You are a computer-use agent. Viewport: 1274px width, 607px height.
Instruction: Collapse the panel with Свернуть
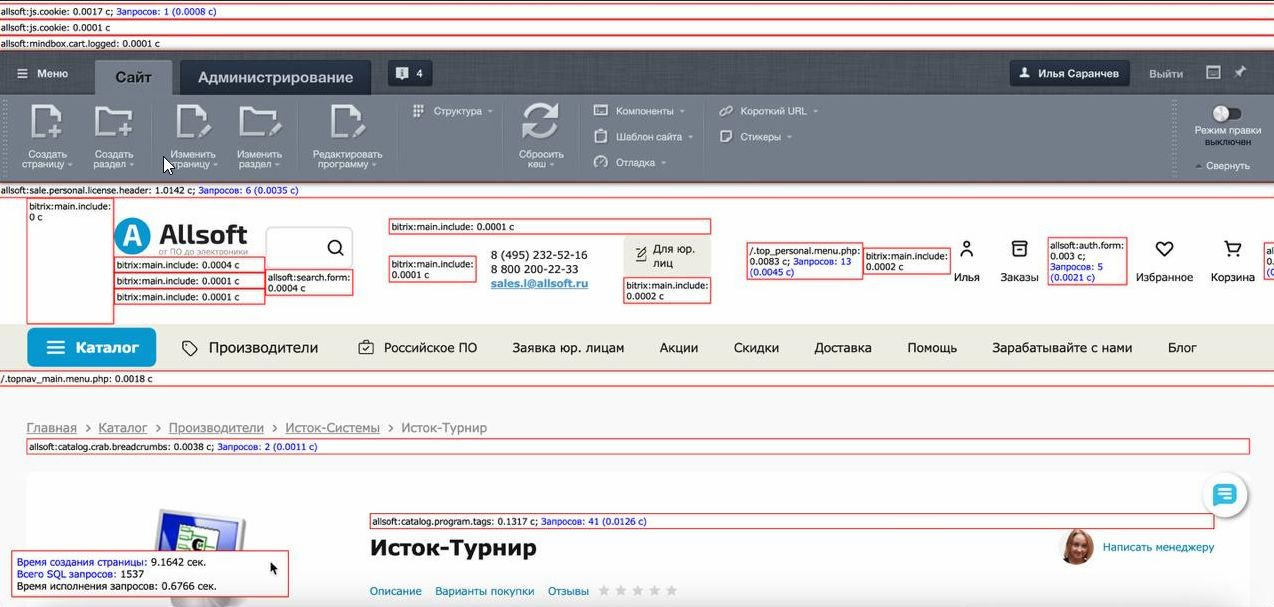pyautogui.click(x=1222, y=166)
